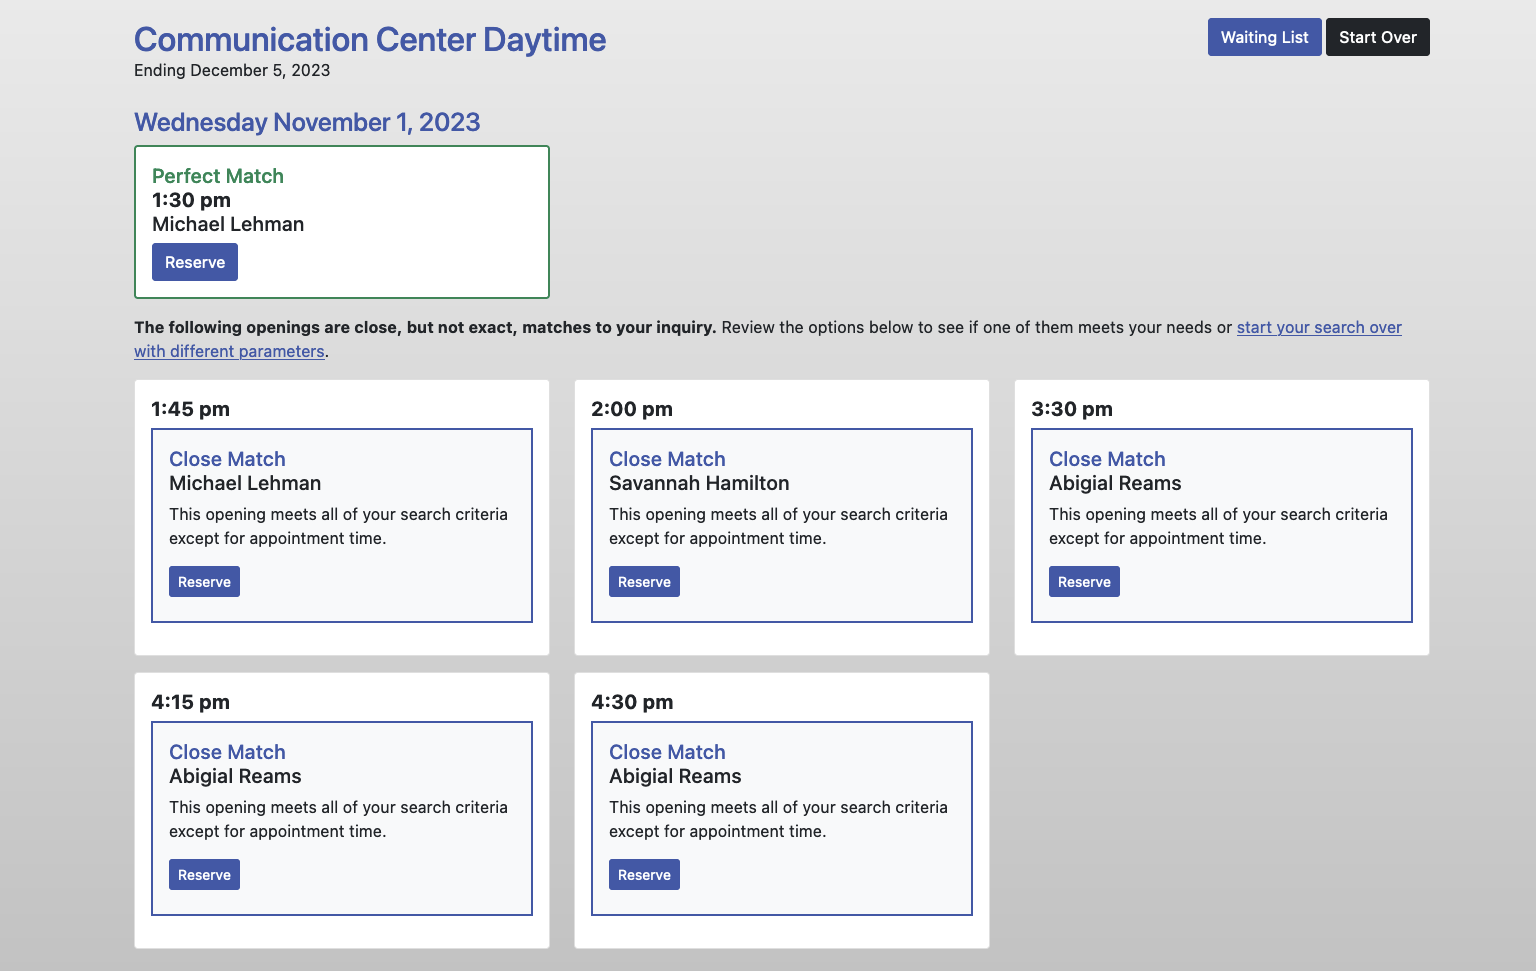Viewport: 1536px width, 971px height.
Task: Reserve the 4:30 pm appointment
Action: click(x=644, y=874)
